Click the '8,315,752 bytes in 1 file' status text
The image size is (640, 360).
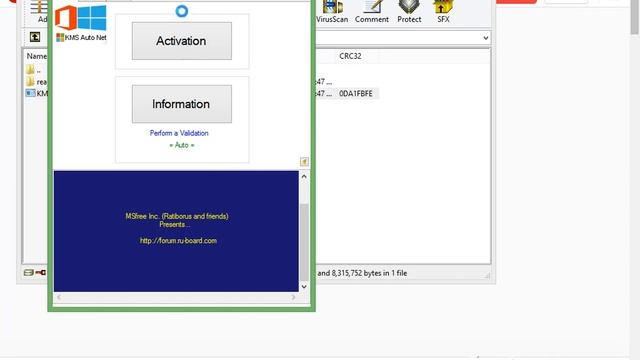click(369, 273)
